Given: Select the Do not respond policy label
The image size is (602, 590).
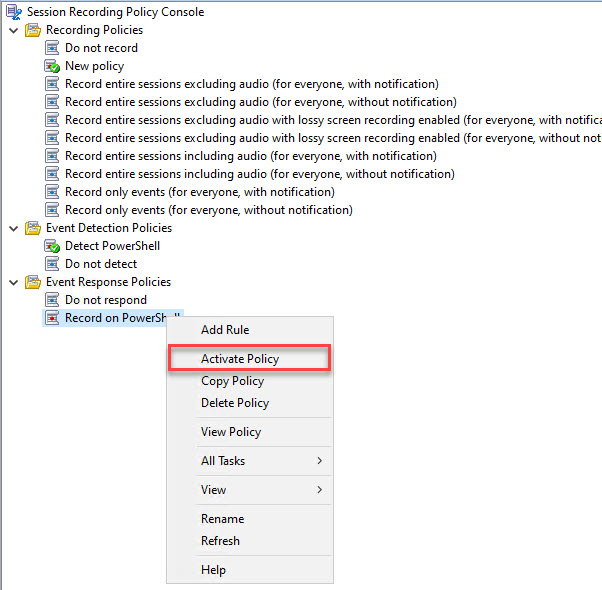Looking at the screenshot, I should tap(106, 300).
